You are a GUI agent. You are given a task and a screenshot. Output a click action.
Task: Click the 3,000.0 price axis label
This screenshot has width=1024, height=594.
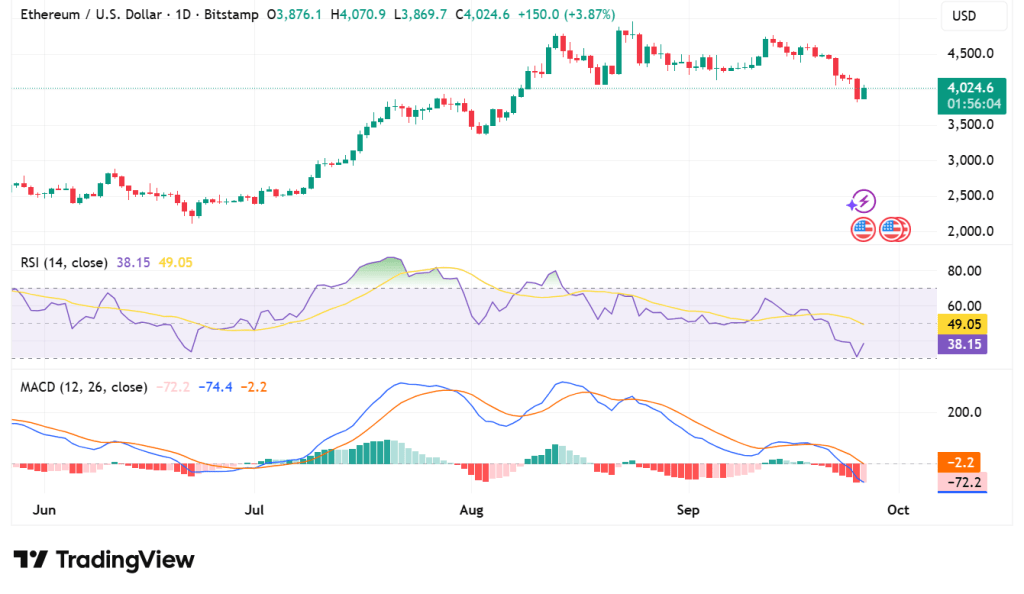click(x=970, y=161)
